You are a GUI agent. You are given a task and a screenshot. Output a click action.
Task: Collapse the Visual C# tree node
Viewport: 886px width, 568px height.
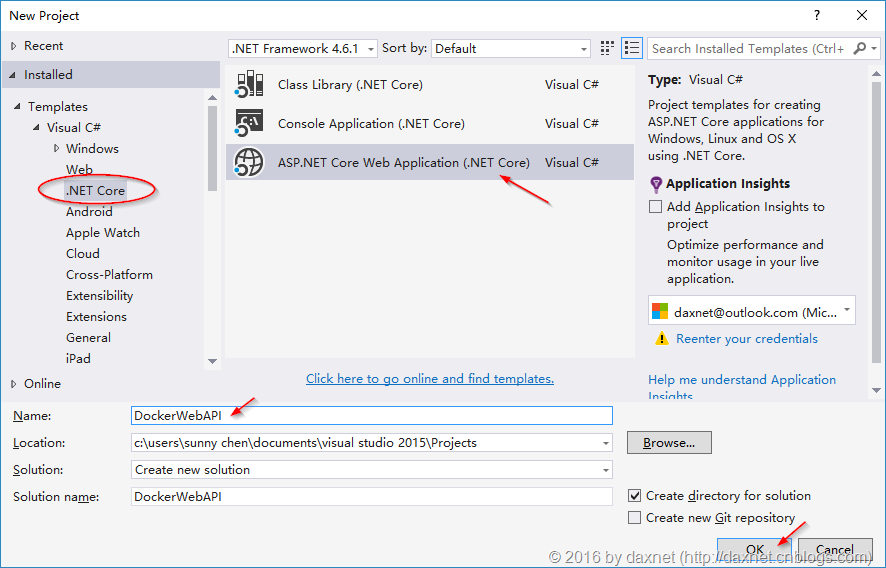36,127
